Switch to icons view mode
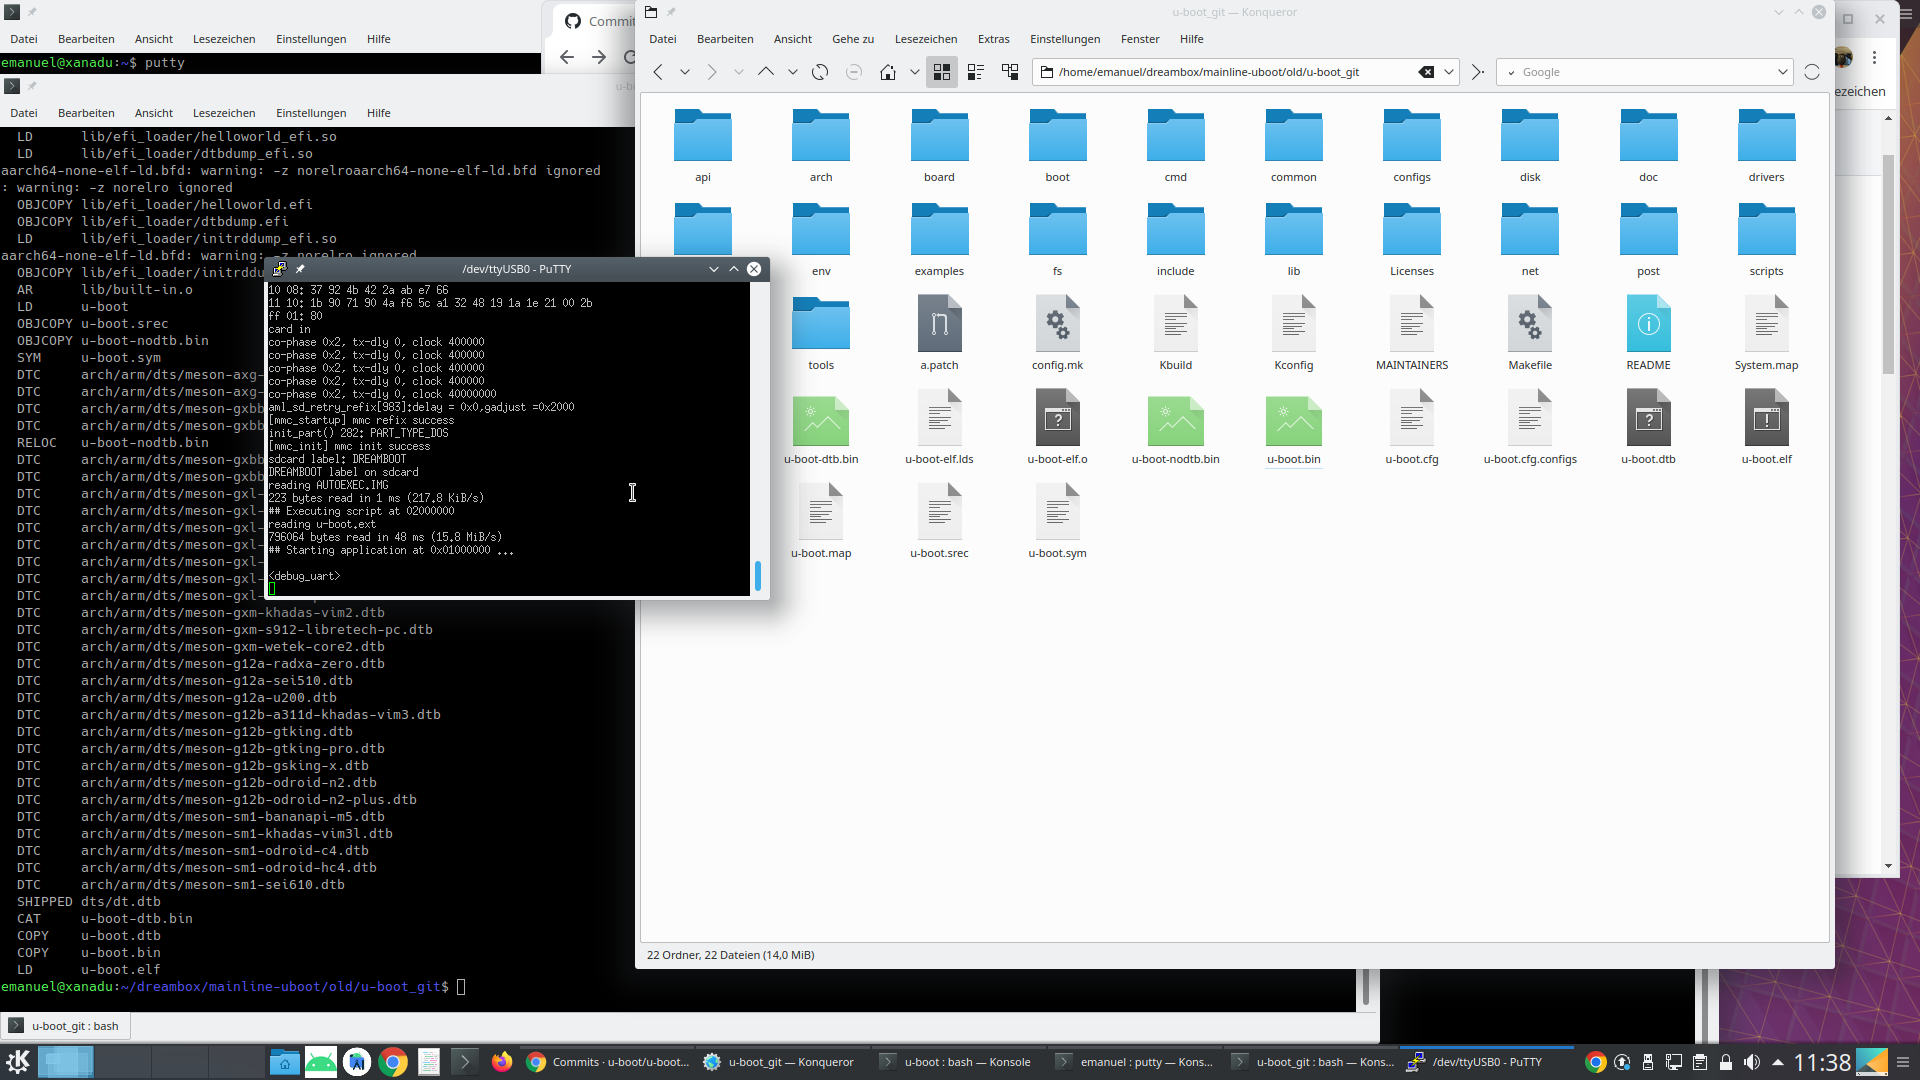Screen dimensions: 1920x1080 tap(941, 72)
